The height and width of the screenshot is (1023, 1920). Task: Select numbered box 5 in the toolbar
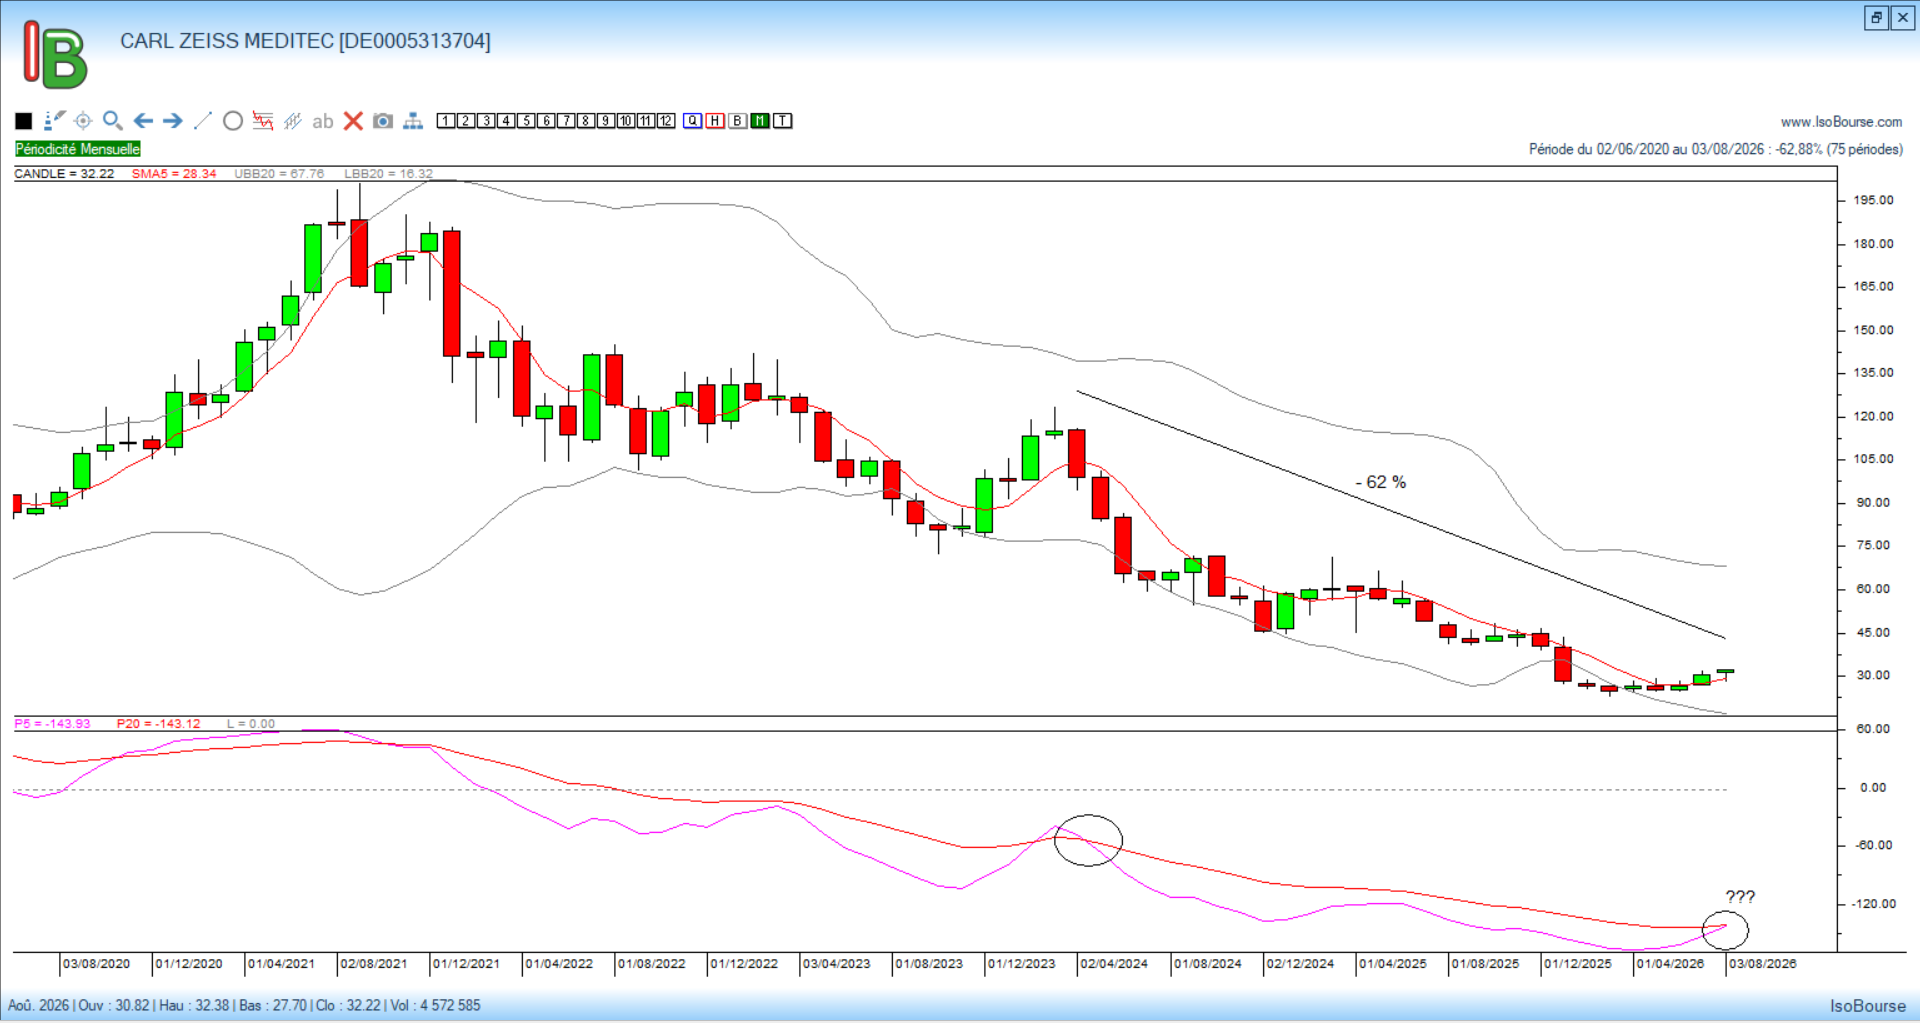[526, 121]
